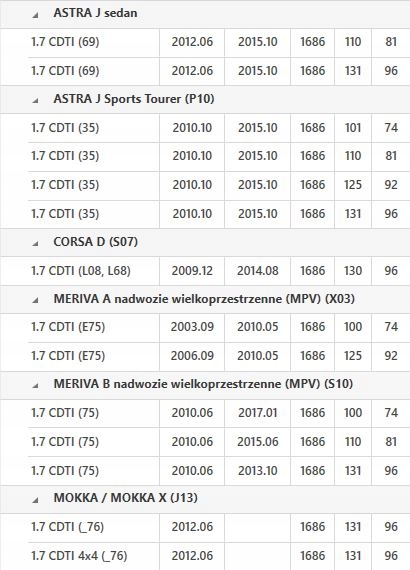
Task: Collapse the MOKKA / MOKKA X (J13) group arrow
Action: pos(35,500)
